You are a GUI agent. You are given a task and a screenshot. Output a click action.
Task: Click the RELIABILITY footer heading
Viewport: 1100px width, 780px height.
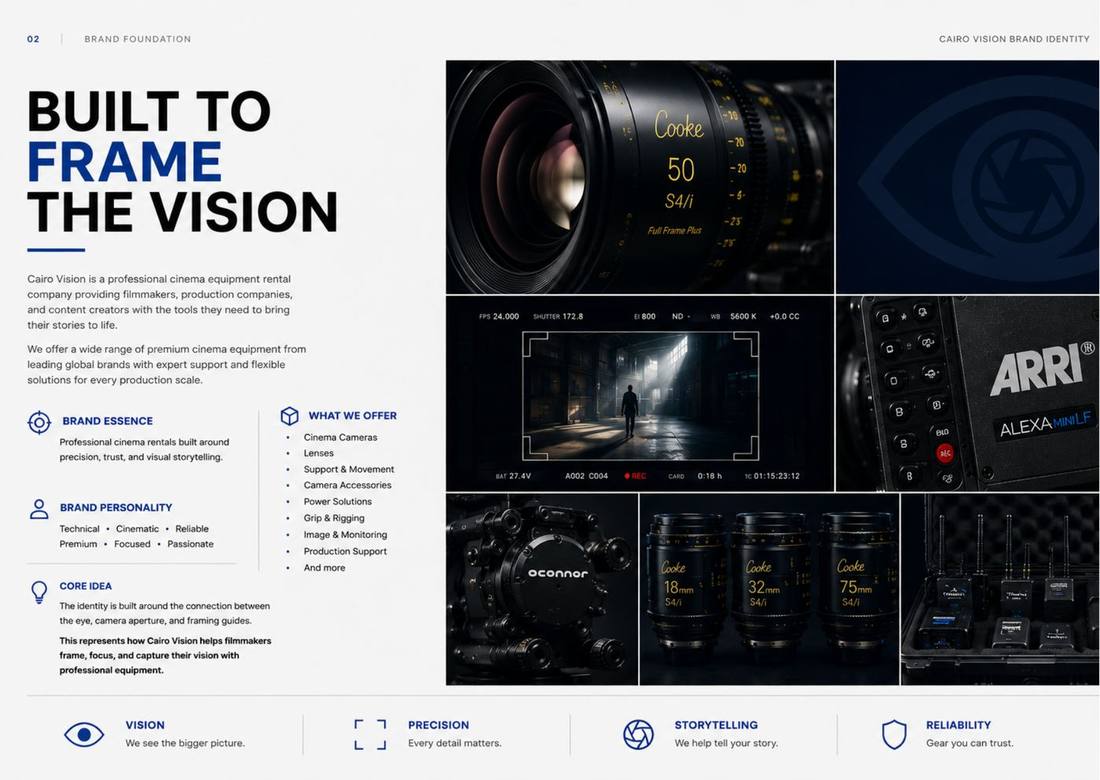958,725
